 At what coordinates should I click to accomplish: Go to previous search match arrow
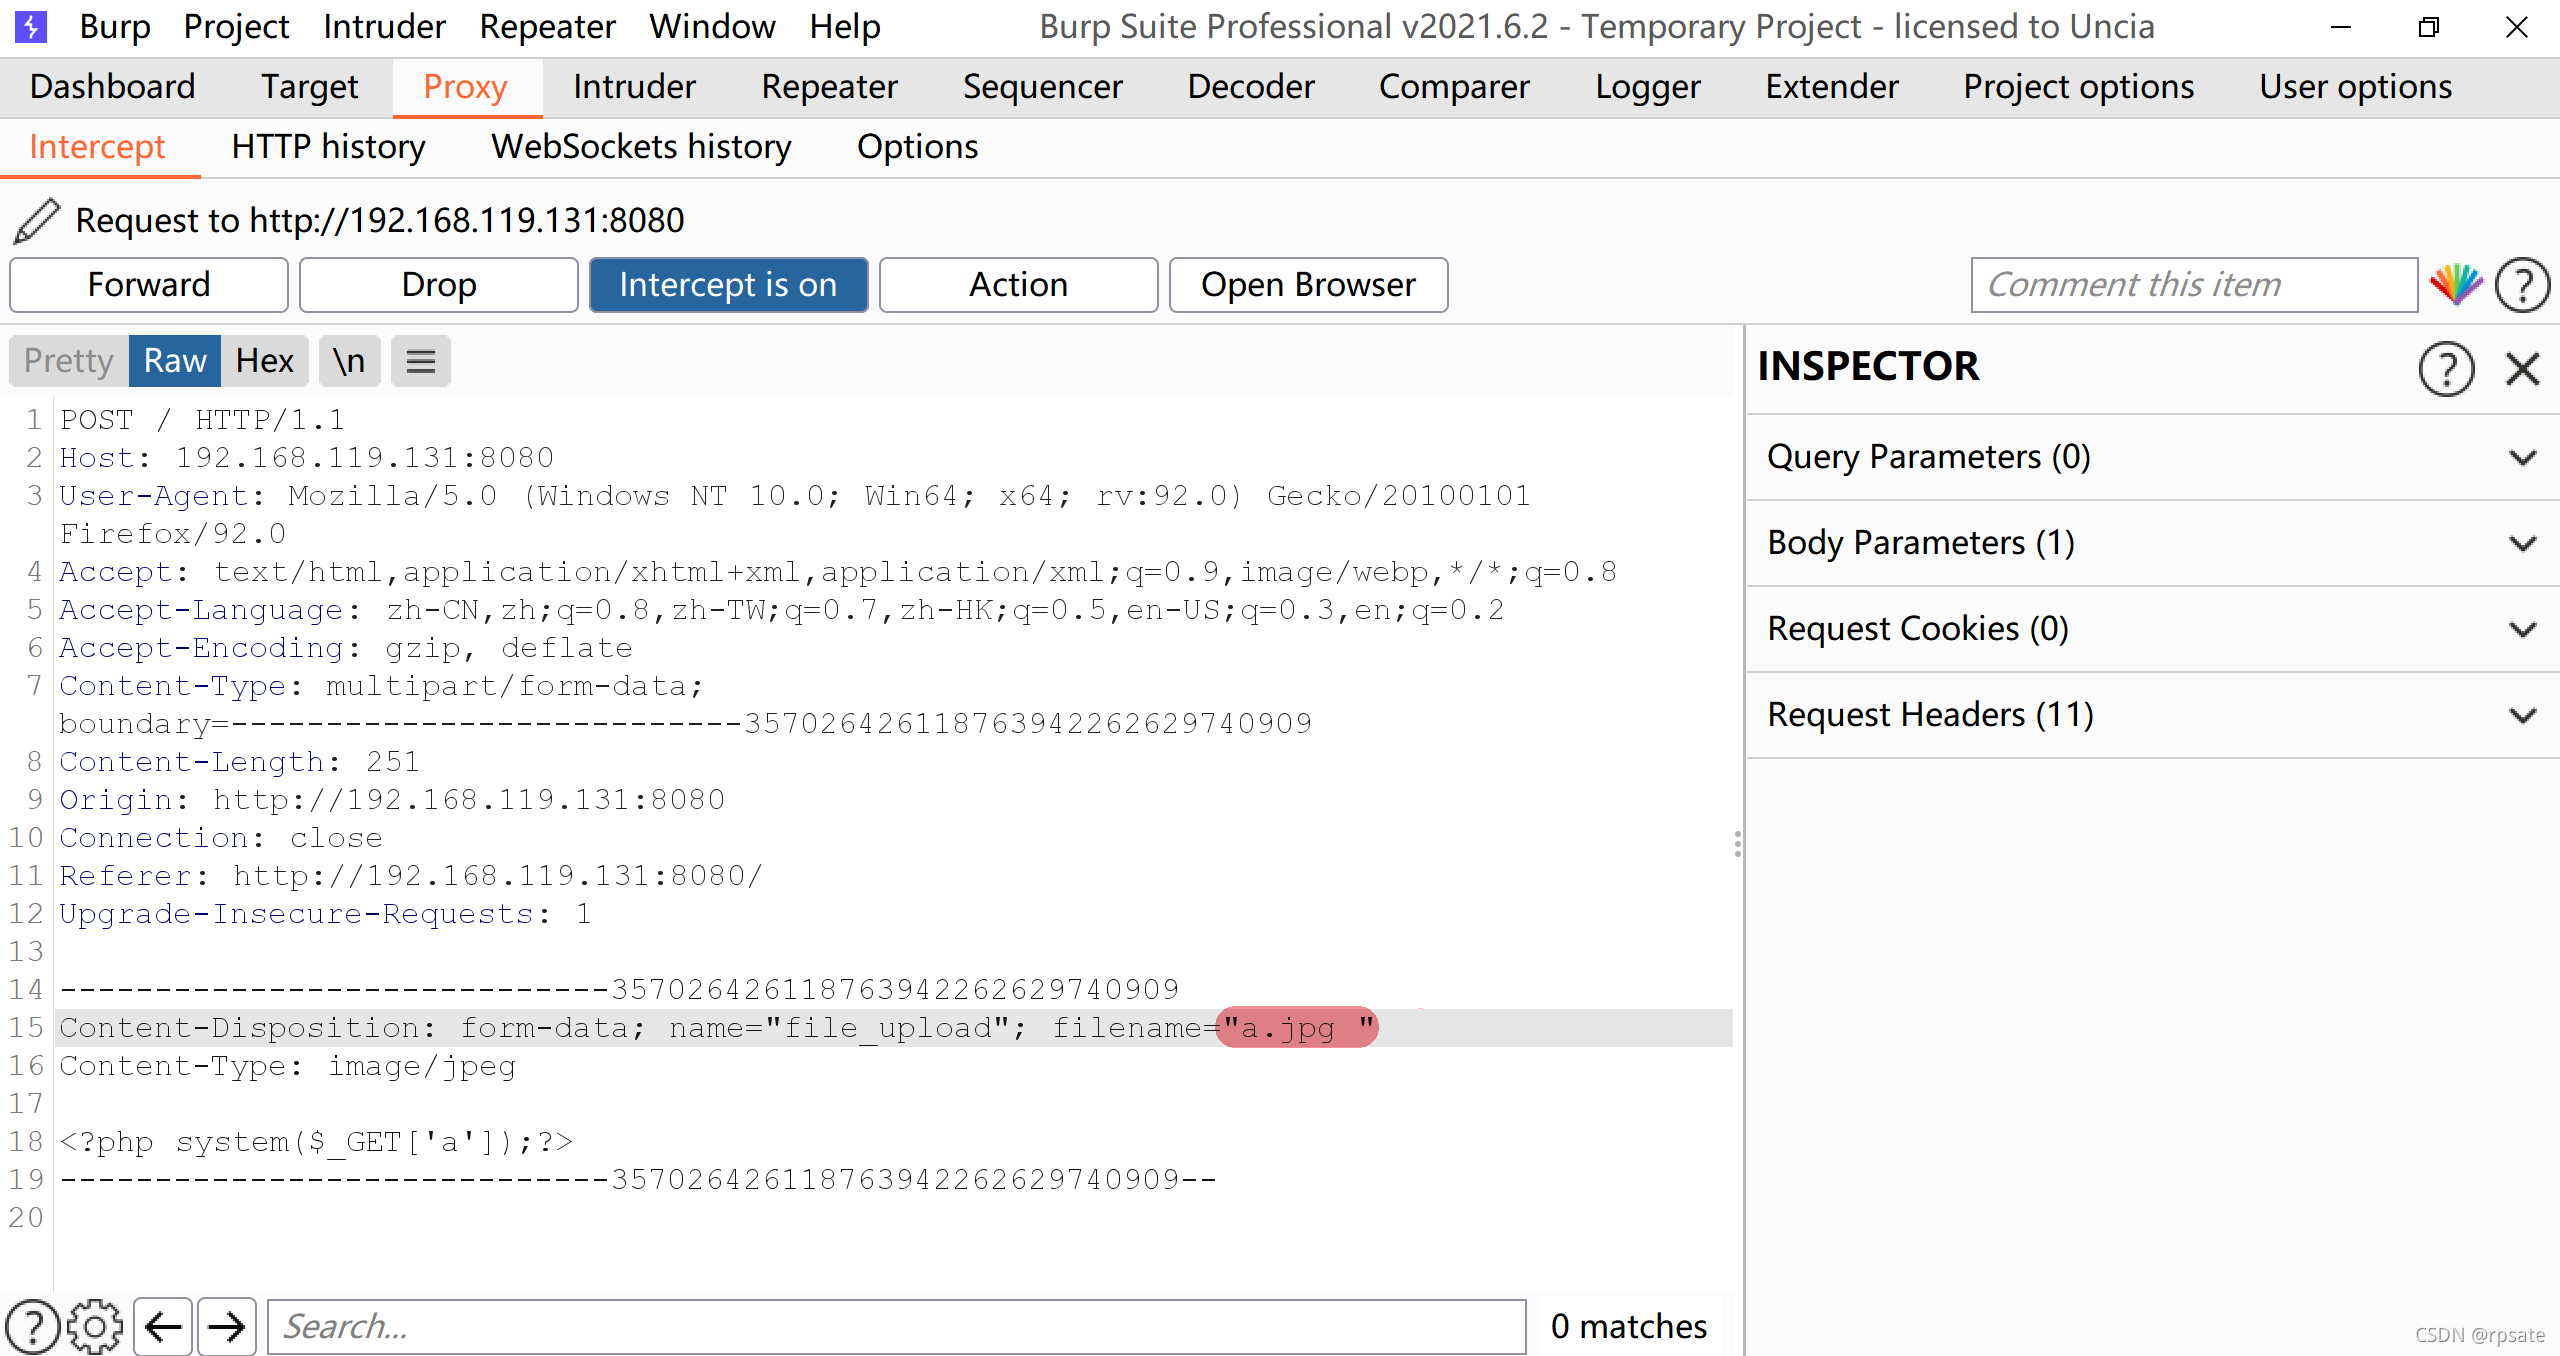163,1326
